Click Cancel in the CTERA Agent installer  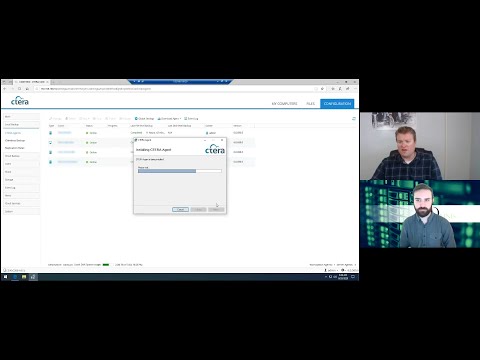point(180,209)
